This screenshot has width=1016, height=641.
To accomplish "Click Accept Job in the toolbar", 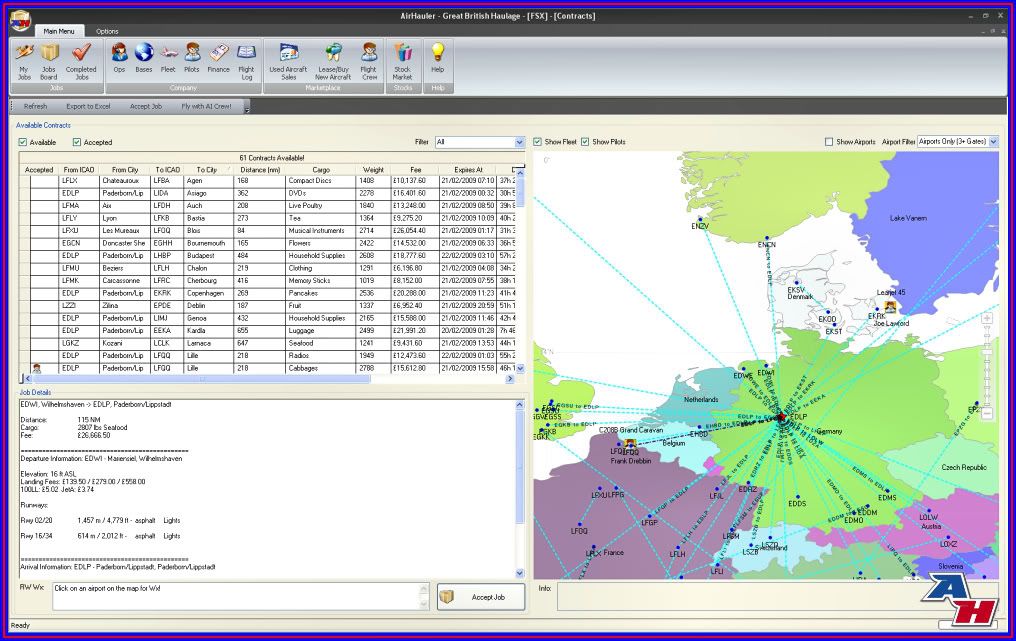I will pos(146,106).
